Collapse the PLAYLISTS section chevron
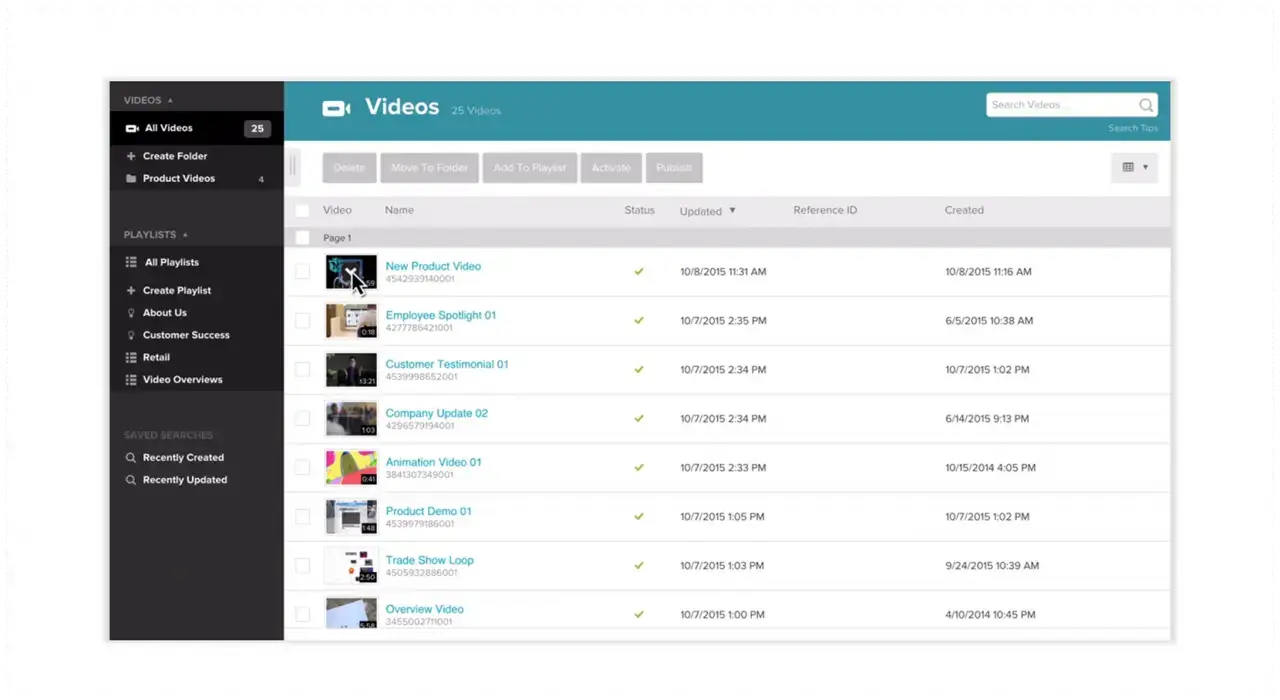The height and width of the screenshot is (700, 1280). point(186,234)
